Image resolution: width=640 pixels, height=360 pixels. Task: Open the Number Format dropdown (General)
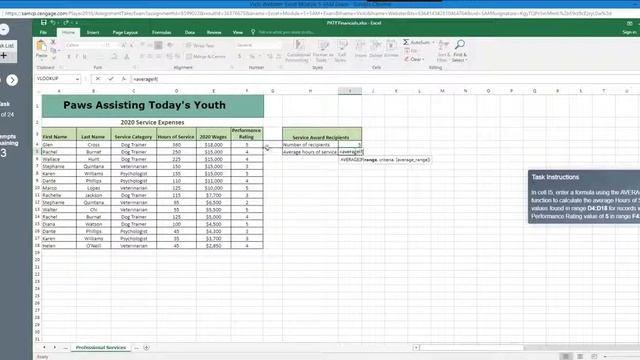click(259, 45)
